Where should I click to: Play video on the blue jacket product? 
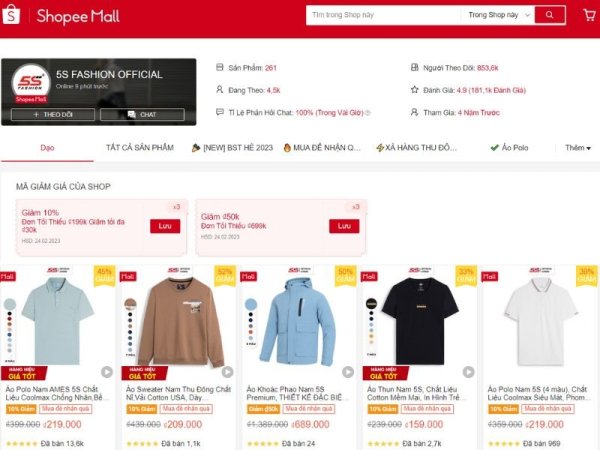pos(348,372)
